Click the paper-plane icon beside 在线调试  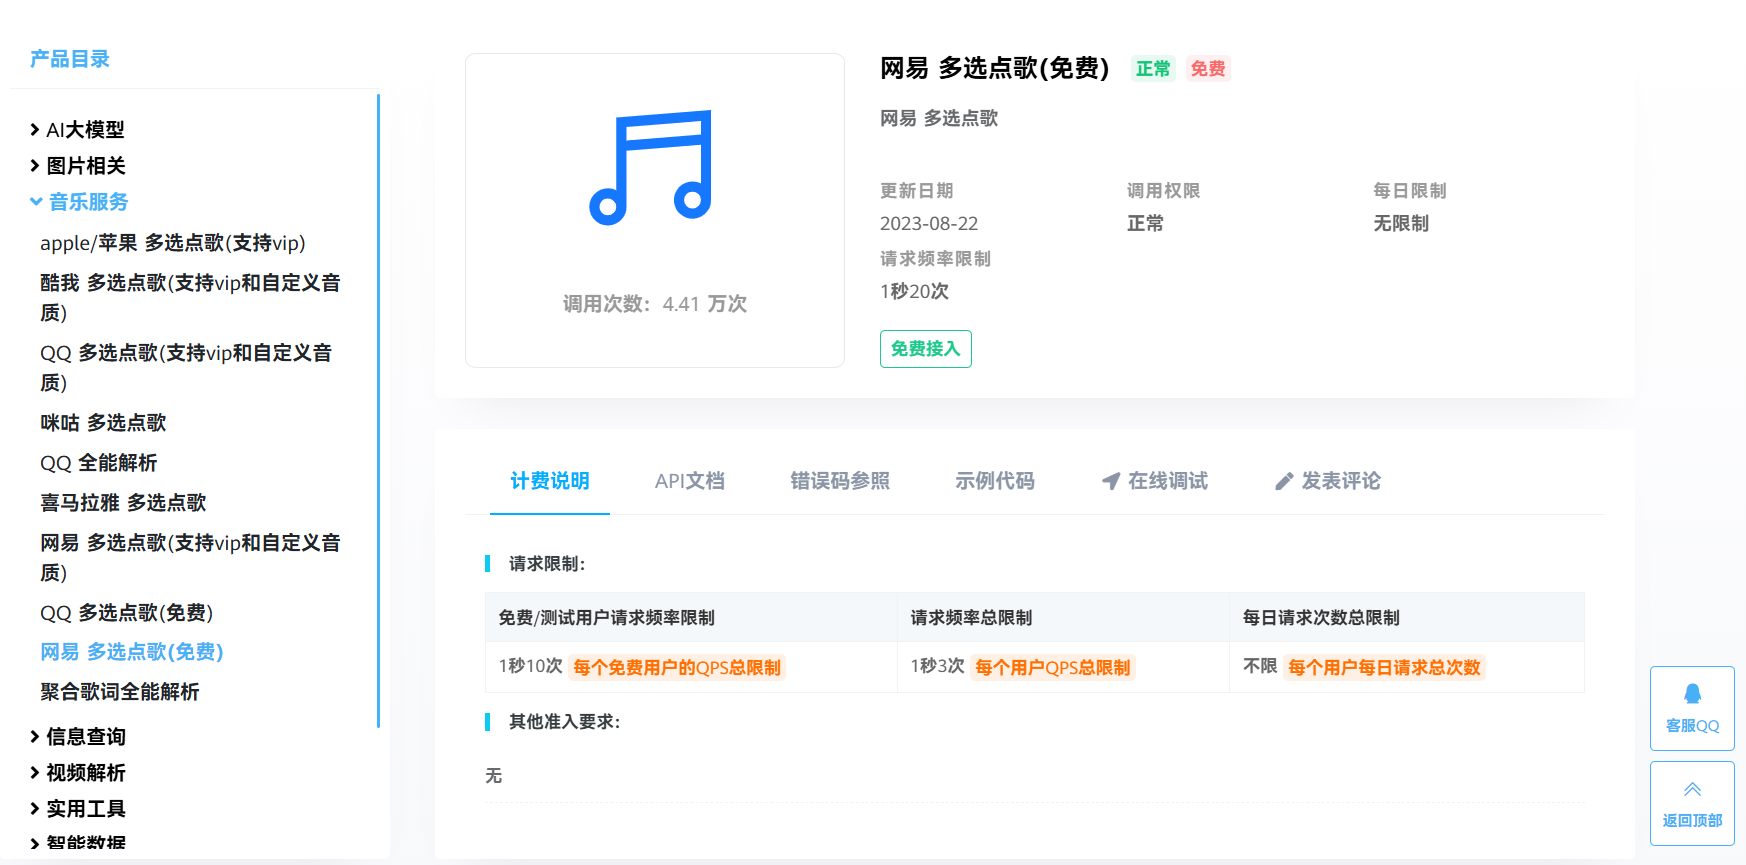click(1111, 481)
